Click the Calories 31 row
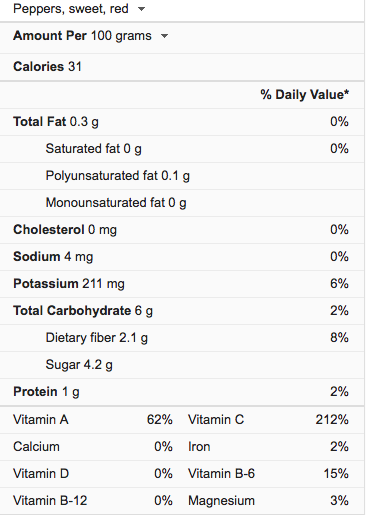 click(x=182, y=67)
